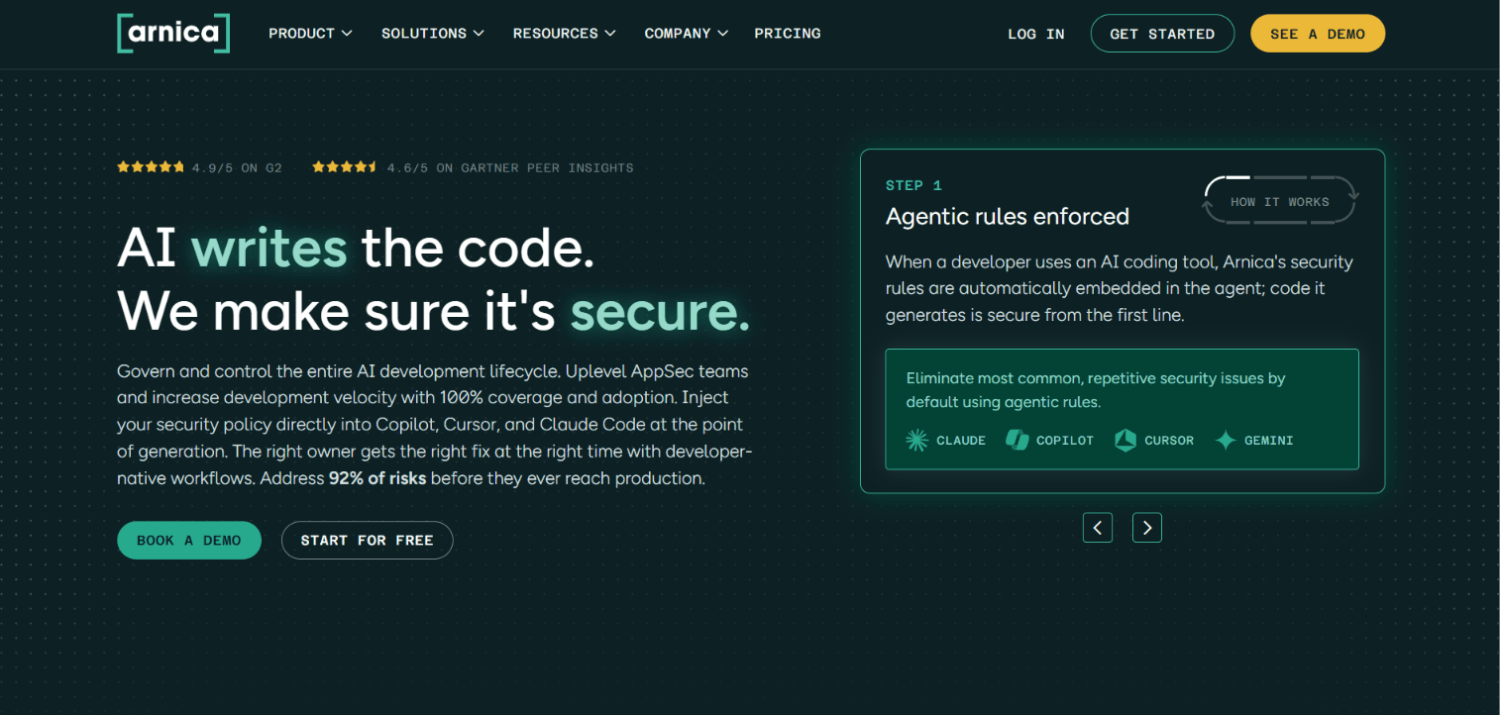Click the See a Demo button

tap(1318, 33)
